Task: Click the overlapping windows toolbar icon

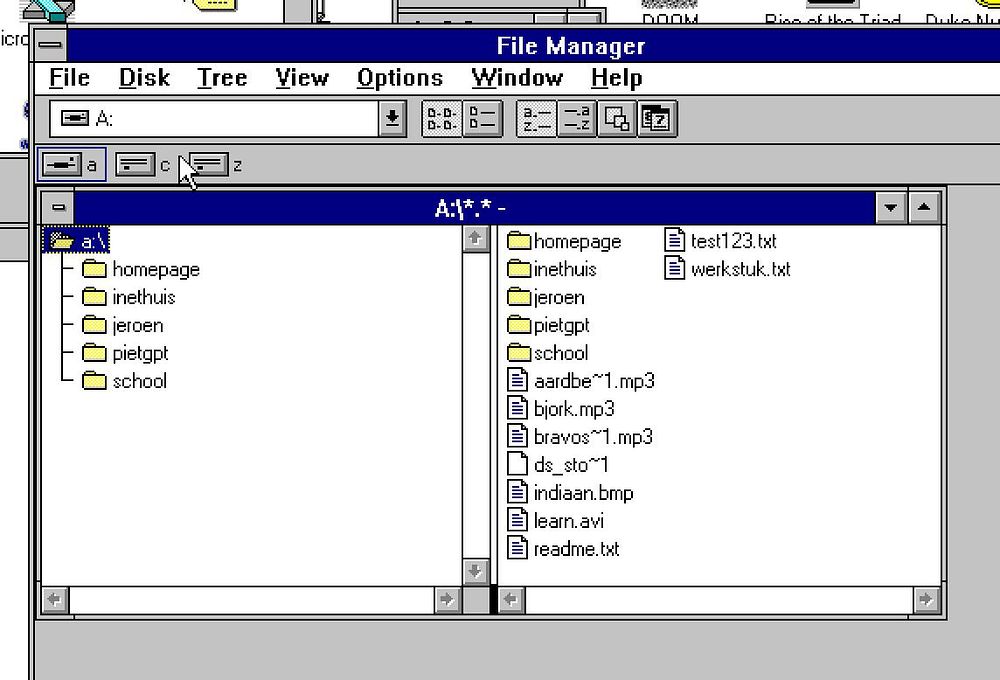Action: point(617,119)
